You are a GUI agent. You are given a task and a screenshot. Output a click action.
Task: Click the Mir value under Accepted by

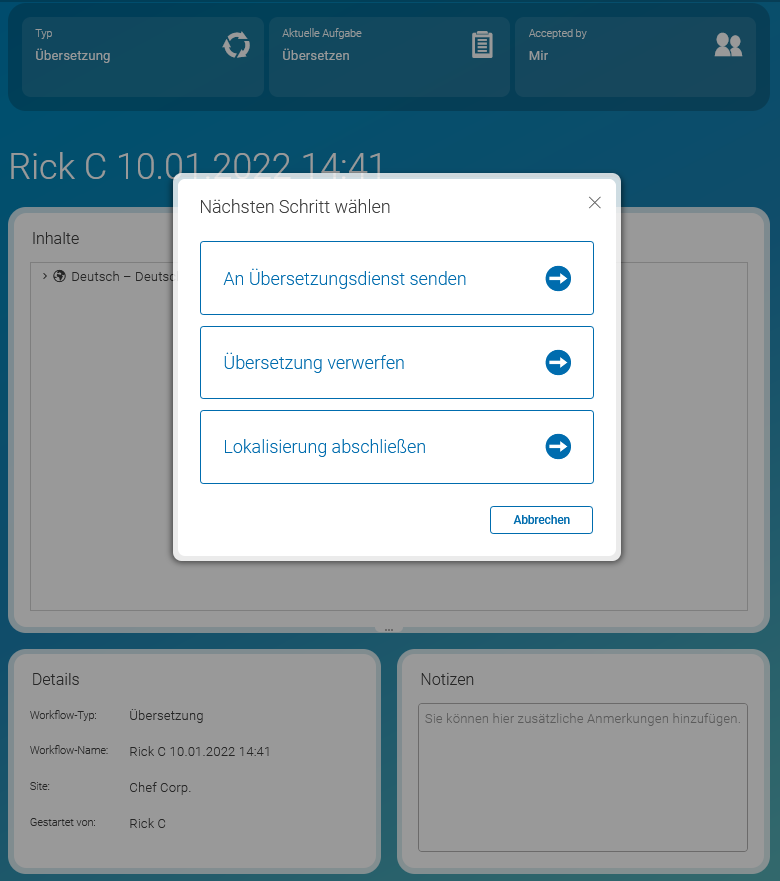click(538, 56)
